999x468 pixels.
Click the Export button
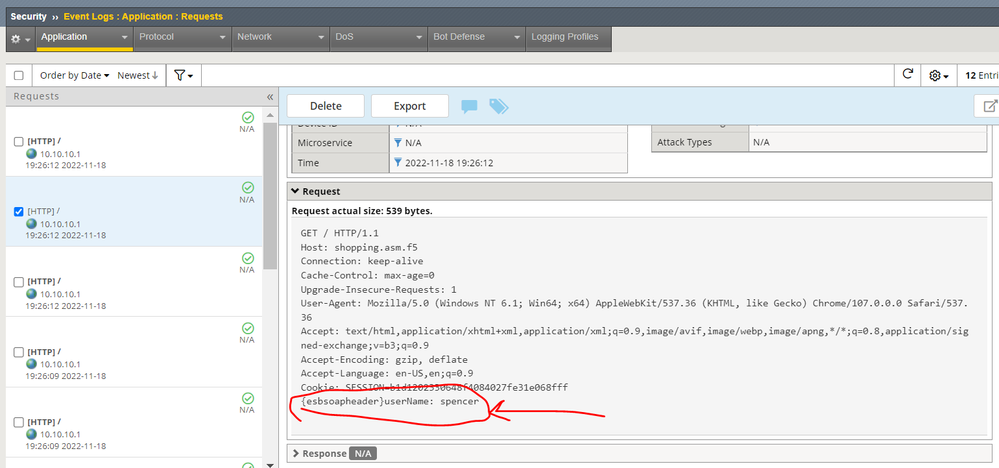[409, 106]
